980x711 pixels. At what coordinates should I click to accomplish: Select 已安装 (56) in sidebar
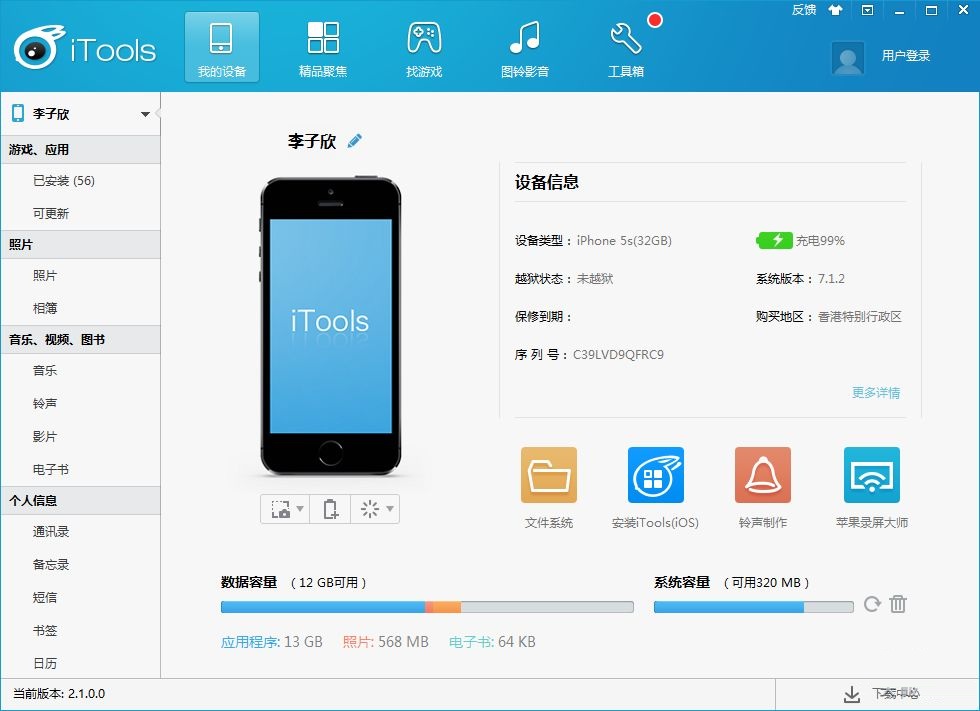click(x=64, y=181)
